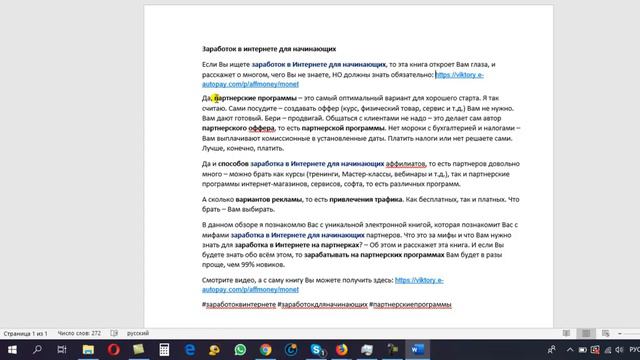
Task: Launch Firefox from the taskbar
Action: pyautogui.click(x=342, y=350)
